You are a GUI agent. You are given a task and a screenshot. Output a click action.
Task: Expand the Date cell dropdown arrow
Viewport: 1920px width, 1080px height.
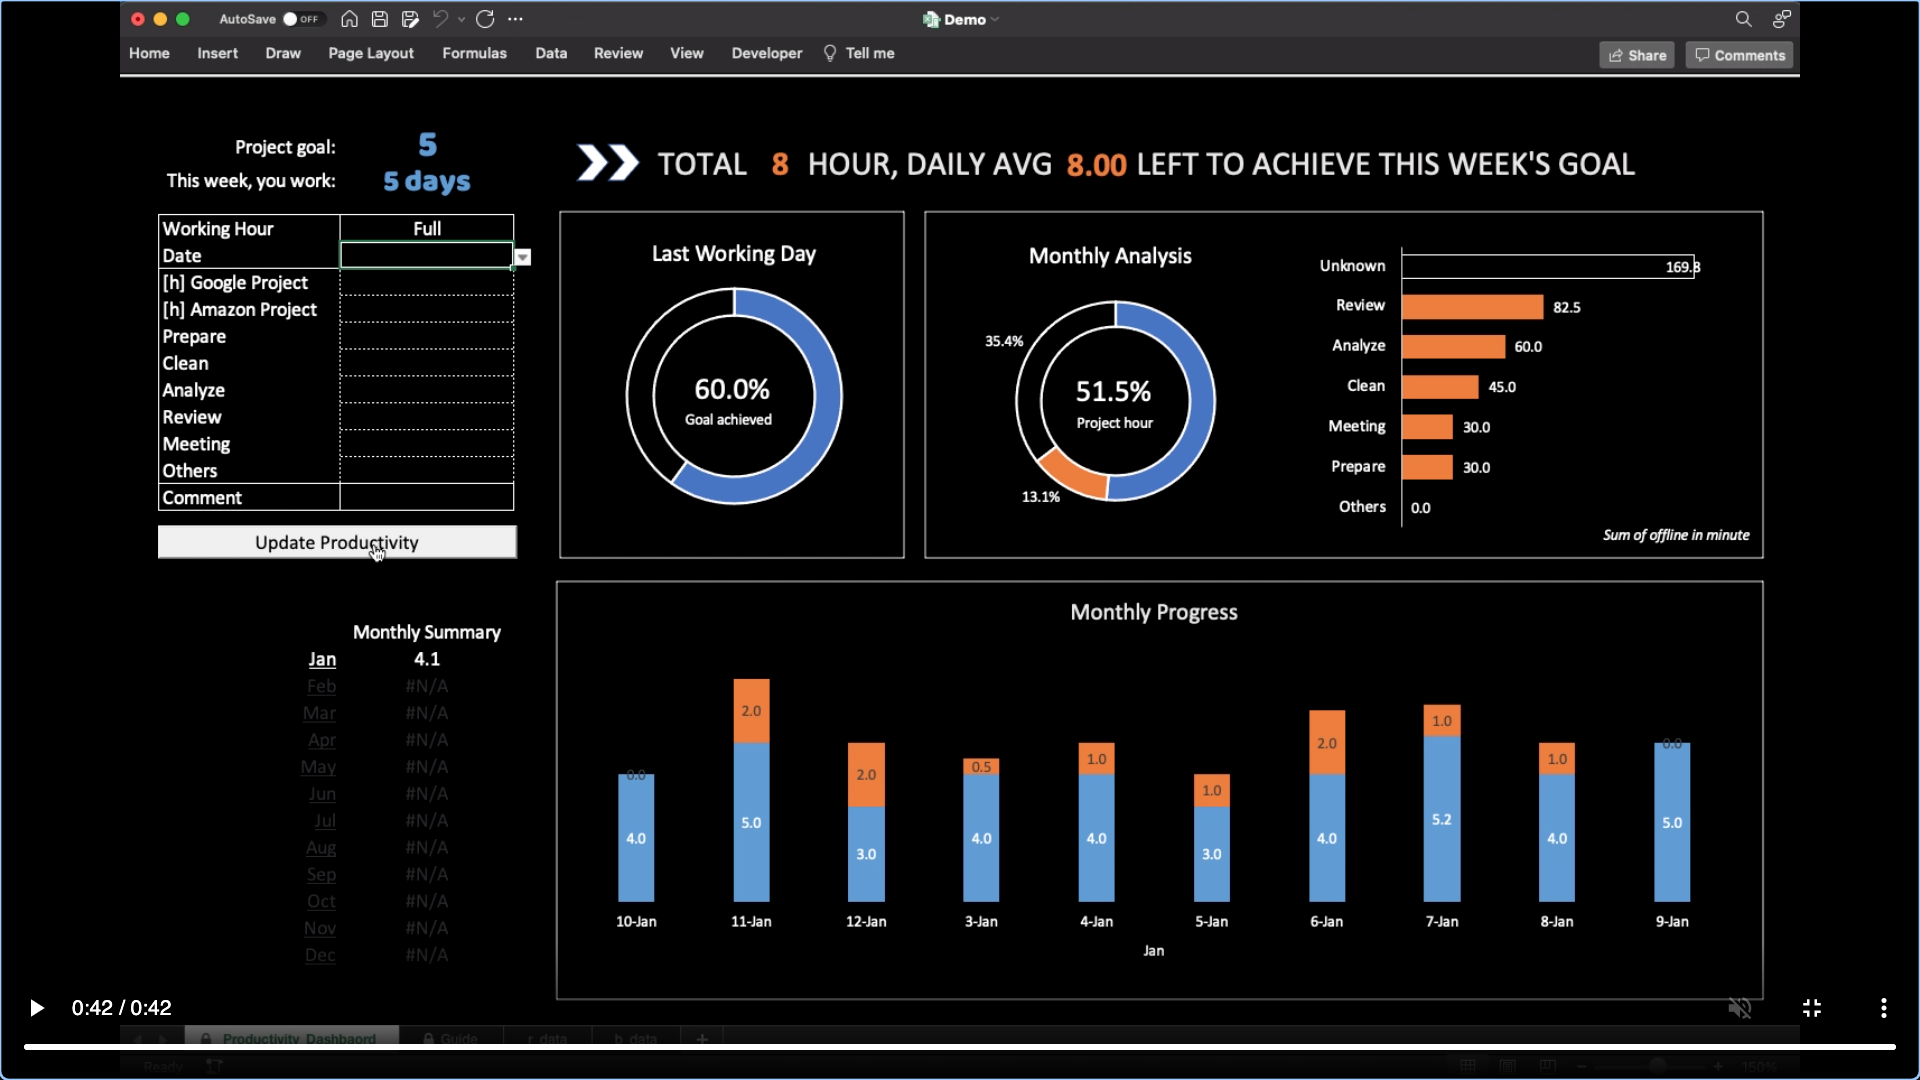click(x=522, y=257)
